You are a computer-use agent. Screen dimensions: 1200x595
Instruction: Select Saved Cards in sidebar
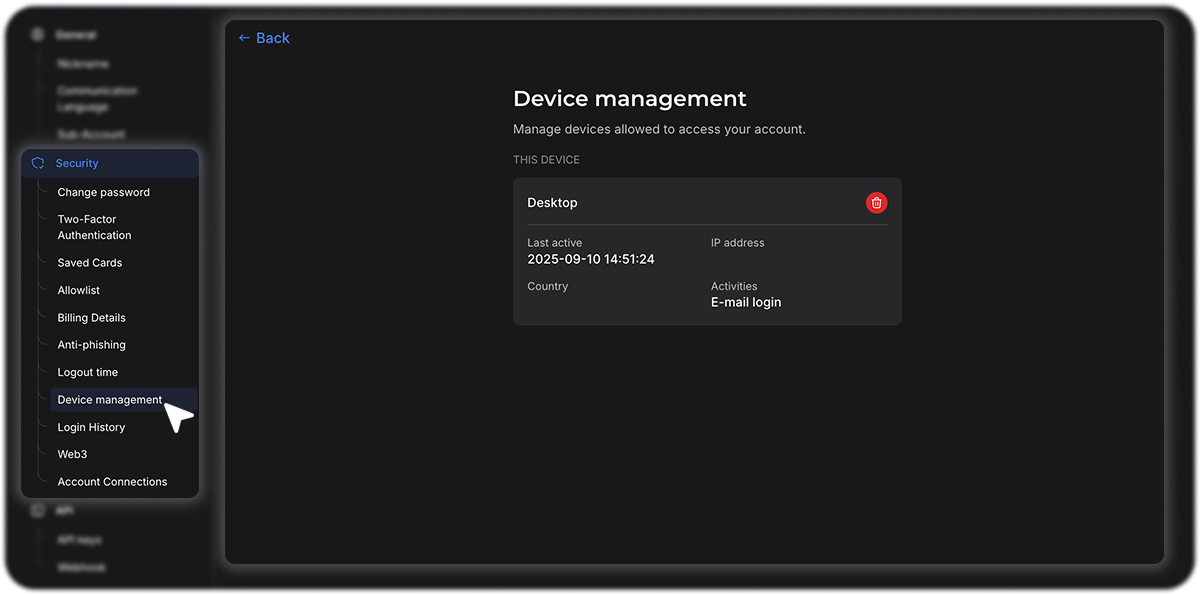tap(90, 263)
